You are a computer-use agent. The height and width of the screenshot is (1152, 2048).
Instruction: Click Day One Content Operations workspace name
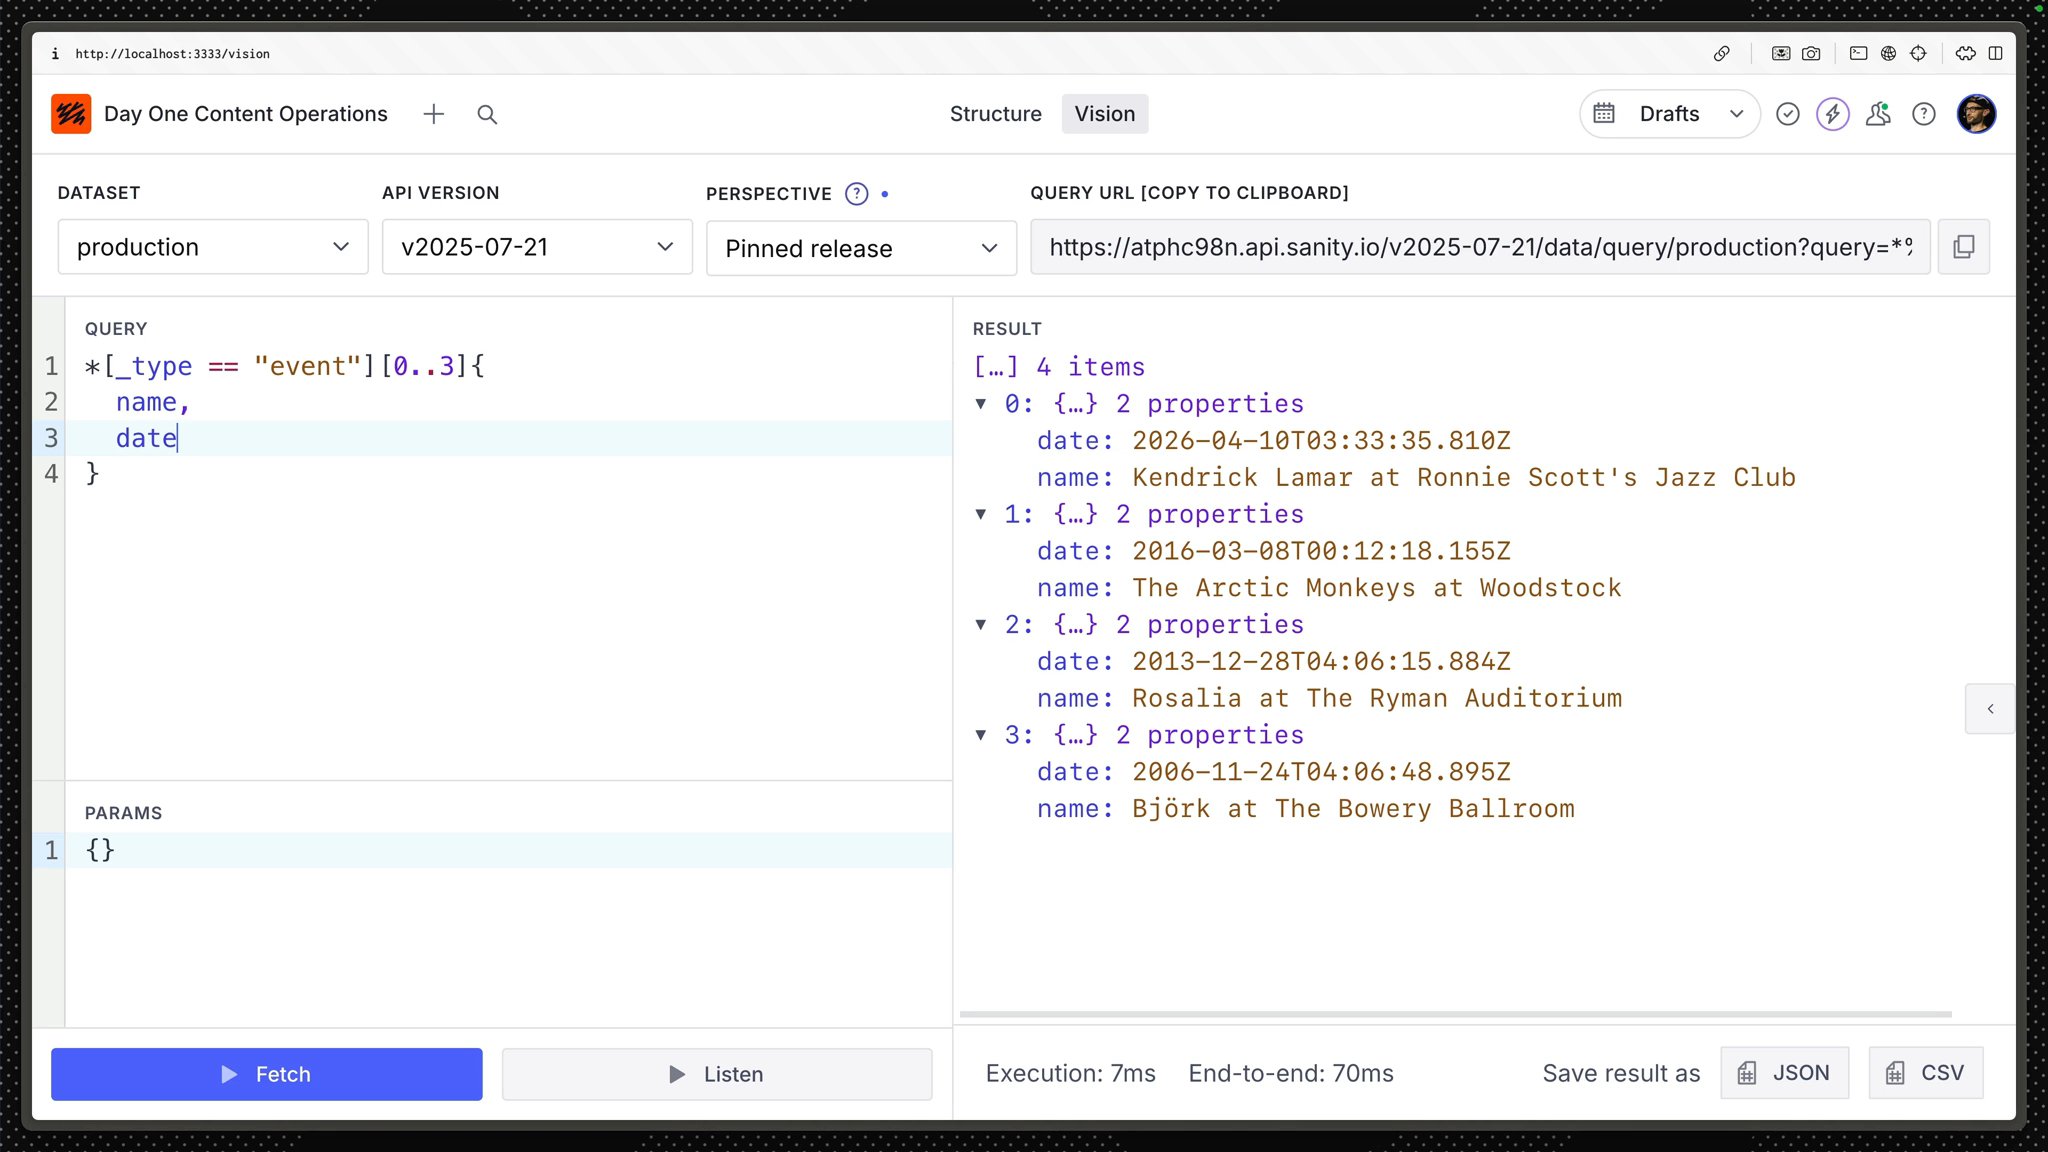point(245,114)
